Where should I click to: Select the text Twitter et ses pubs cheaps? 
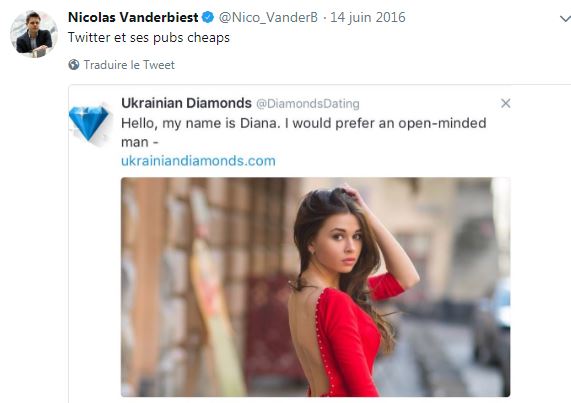(x=149, y=37)
